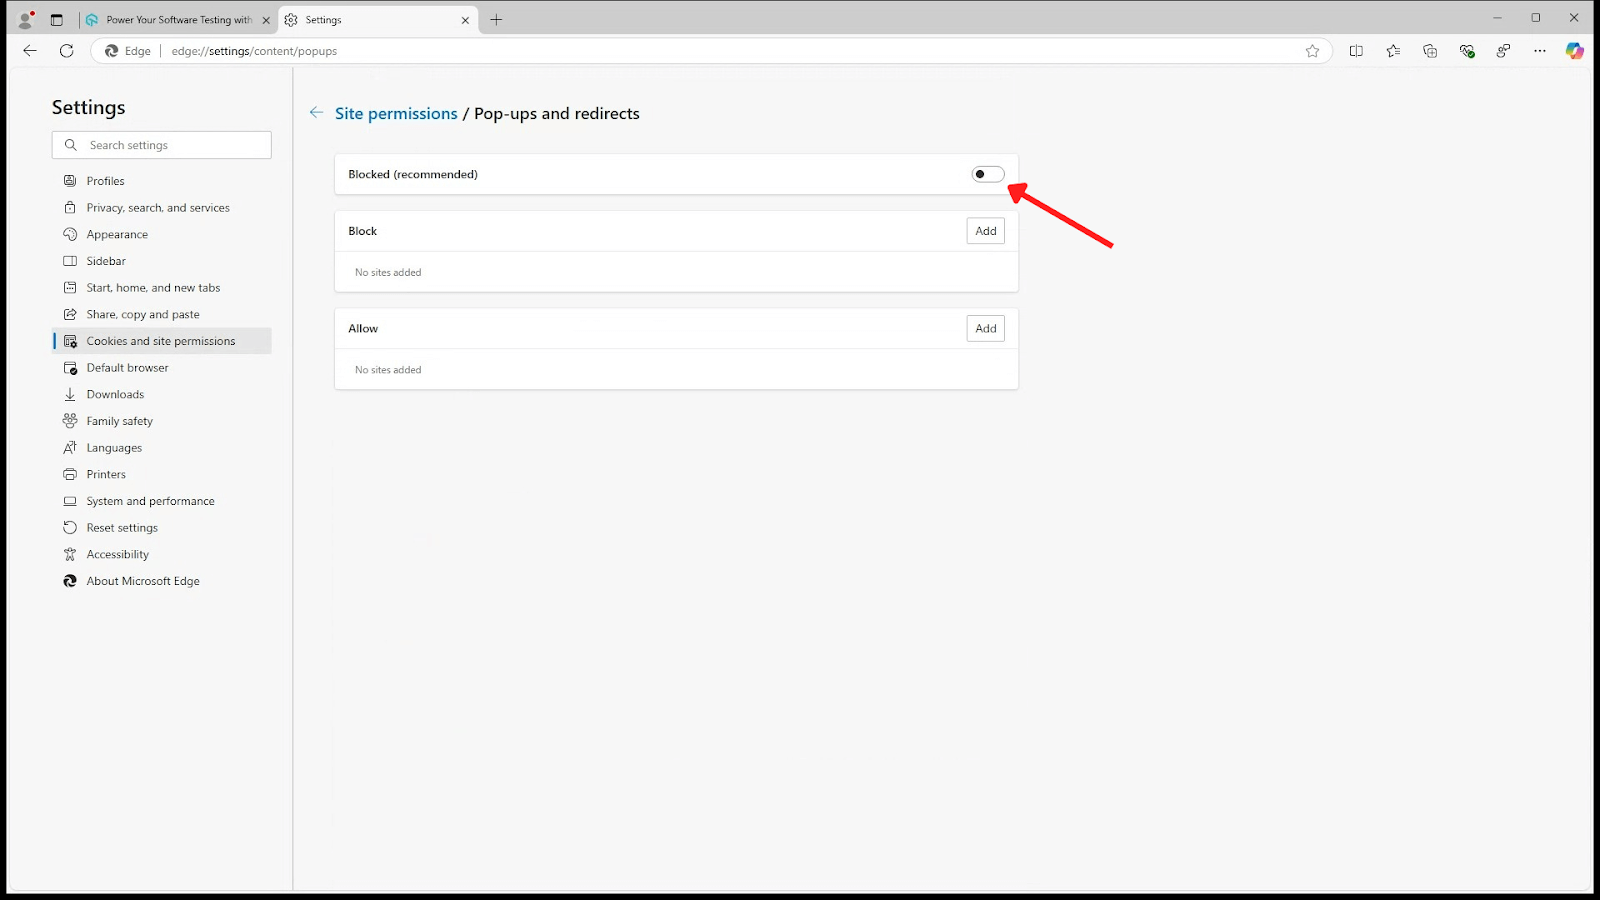
Task: Click the Copilot icon
Action: pyautogui.click(x=1574, y=51)
